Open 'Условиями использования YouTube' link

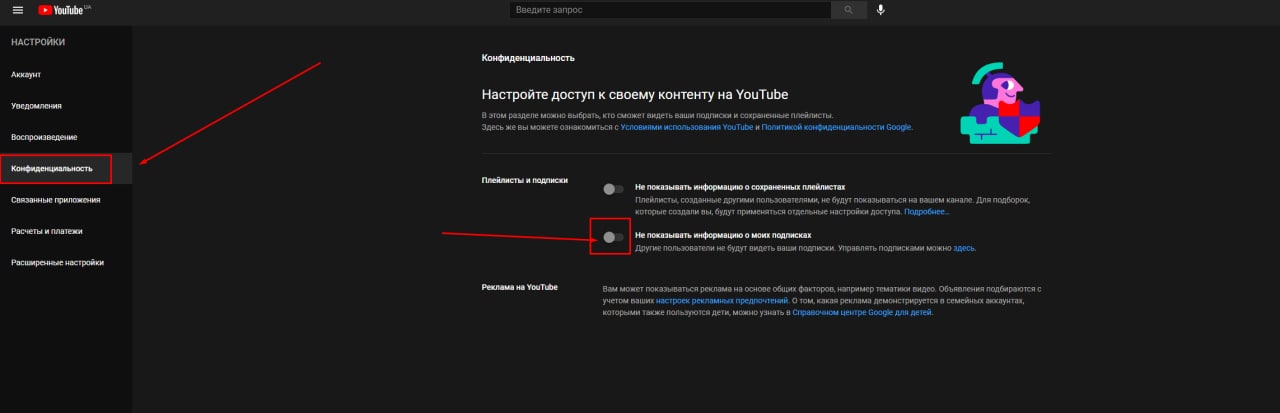click(687, 128)
